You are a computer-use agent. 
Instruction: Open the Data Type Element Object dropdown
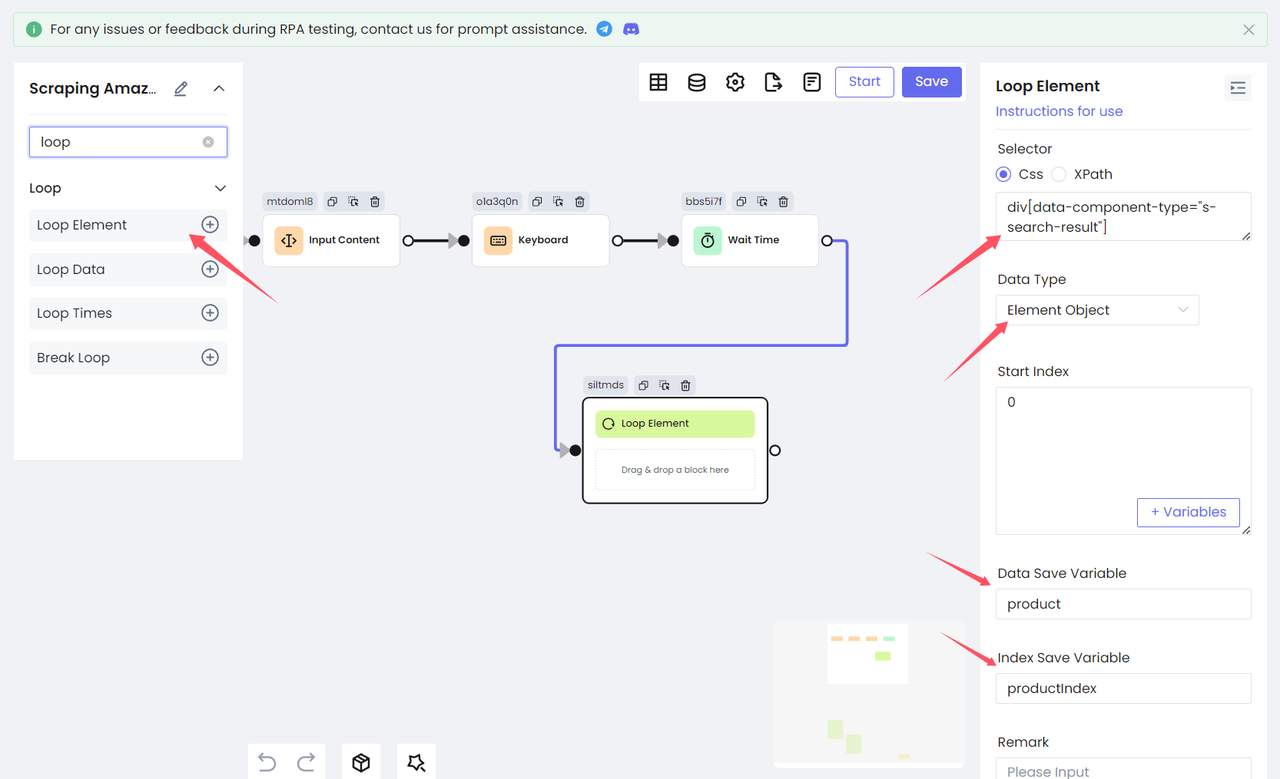click(1097, 310)
